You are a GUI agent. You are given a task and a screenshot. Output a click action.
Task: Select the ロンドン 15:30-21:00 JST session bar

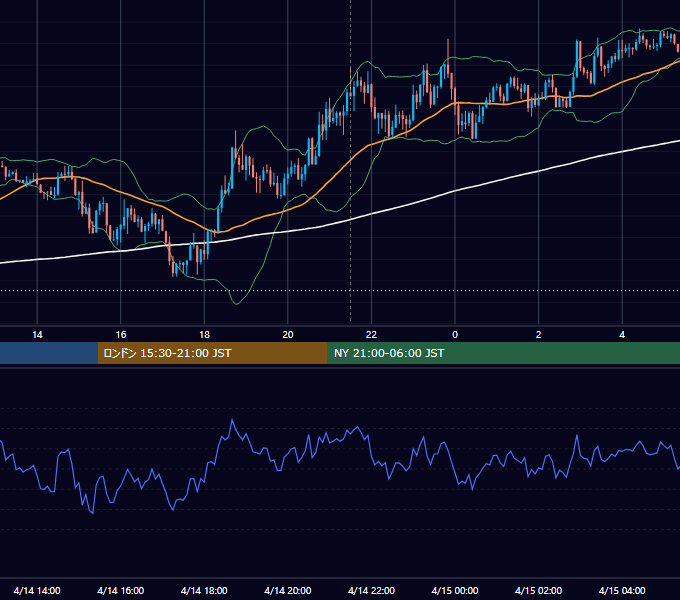(x=212, y=353)
